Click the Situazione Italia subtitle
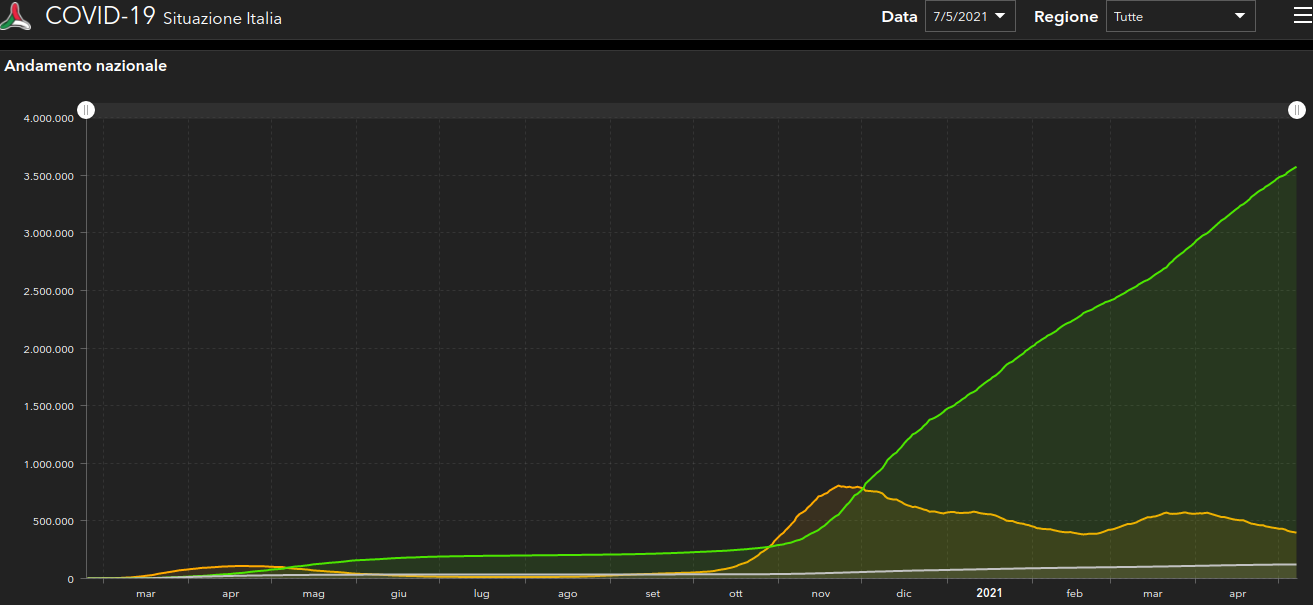Viewport: 1313px width, 605px height. point(222,19)
